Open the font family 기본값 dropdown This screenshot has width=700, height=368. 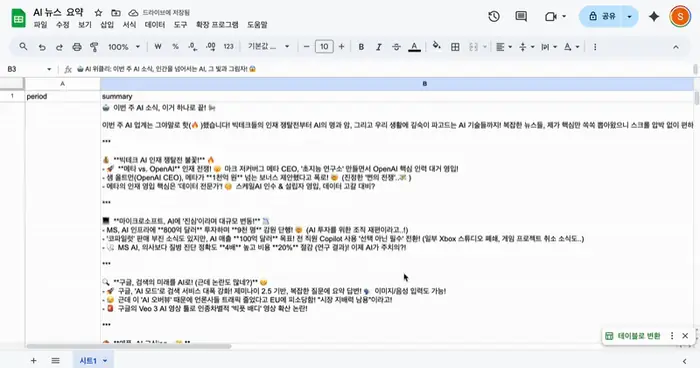pyautogui.click(x=268, y=46)
